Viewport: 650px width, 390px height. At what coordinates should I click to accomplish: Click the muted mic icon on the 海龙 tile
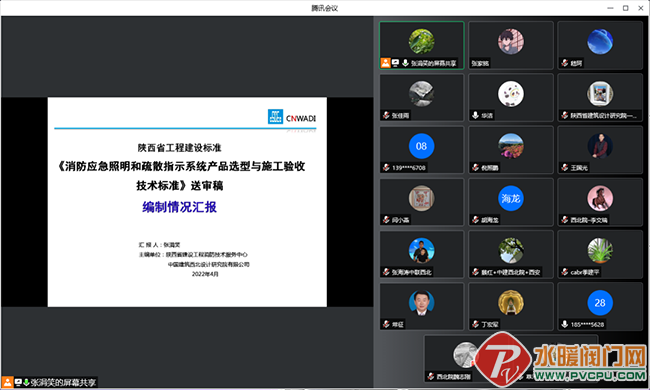pyautogui.click(x=475, y=220)
